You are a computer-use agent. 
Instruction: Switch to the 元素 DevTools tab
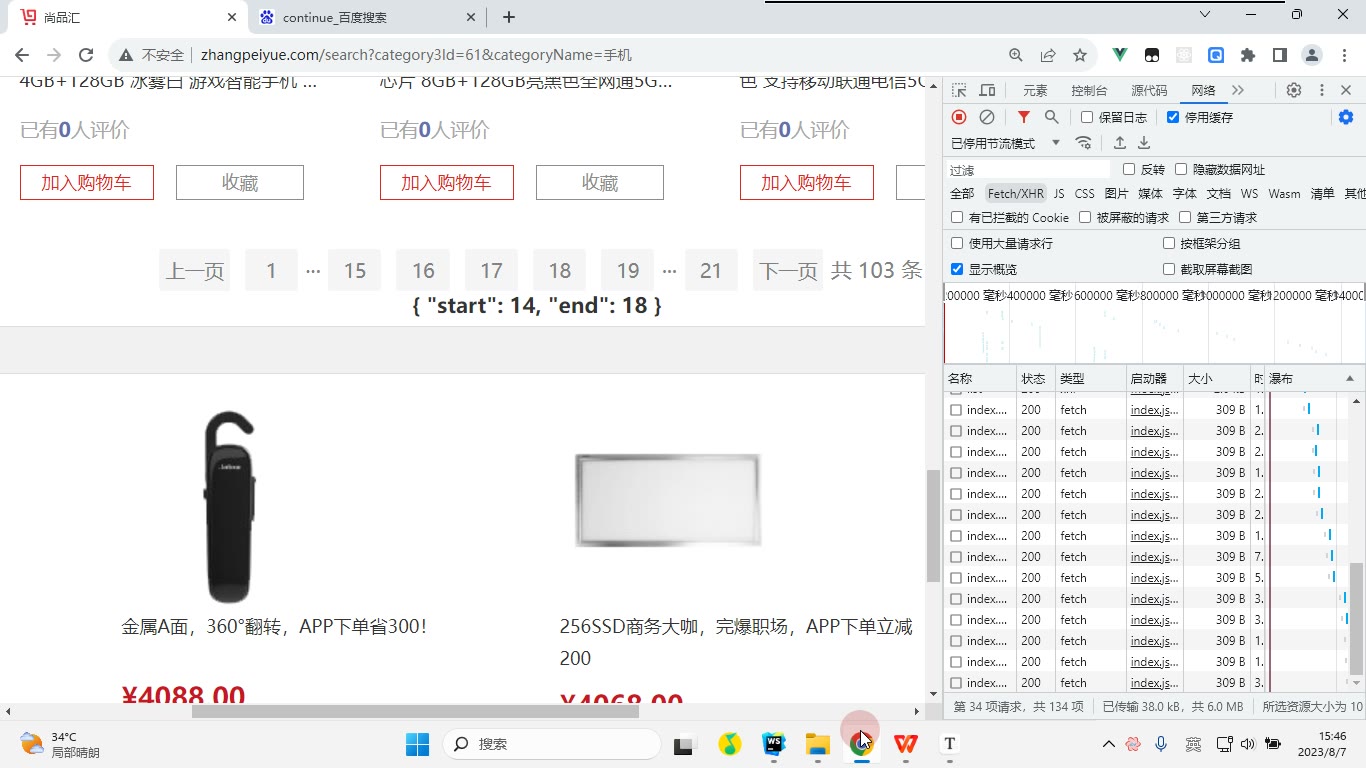1035,90
